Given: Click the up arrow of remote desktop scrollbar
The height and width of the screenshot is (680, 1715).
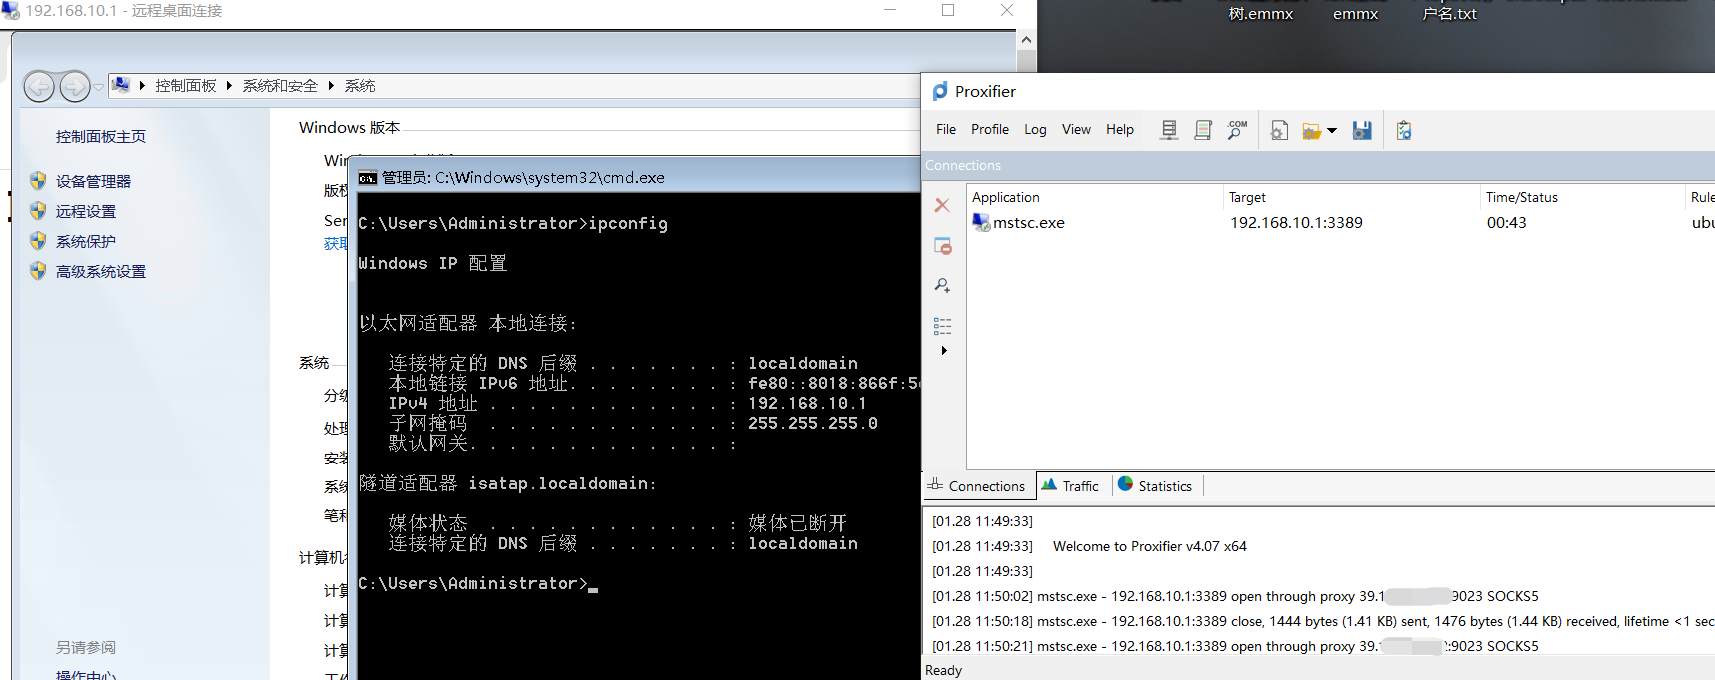Looking at the screenshot, I should pyautogui.click(x=1026, y=40).
